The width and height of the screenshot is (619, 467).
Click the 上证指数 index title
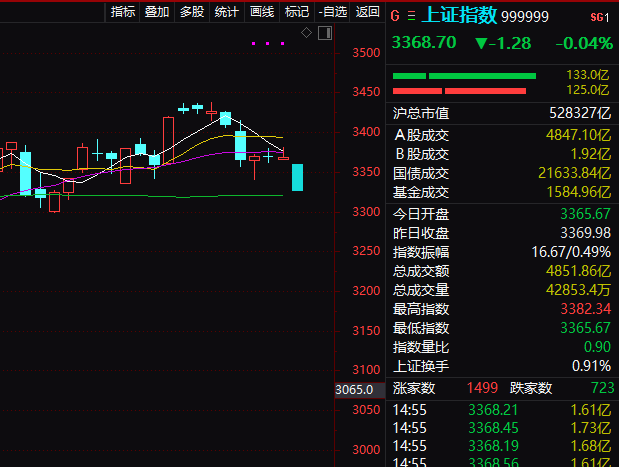(x=459, y=15)
